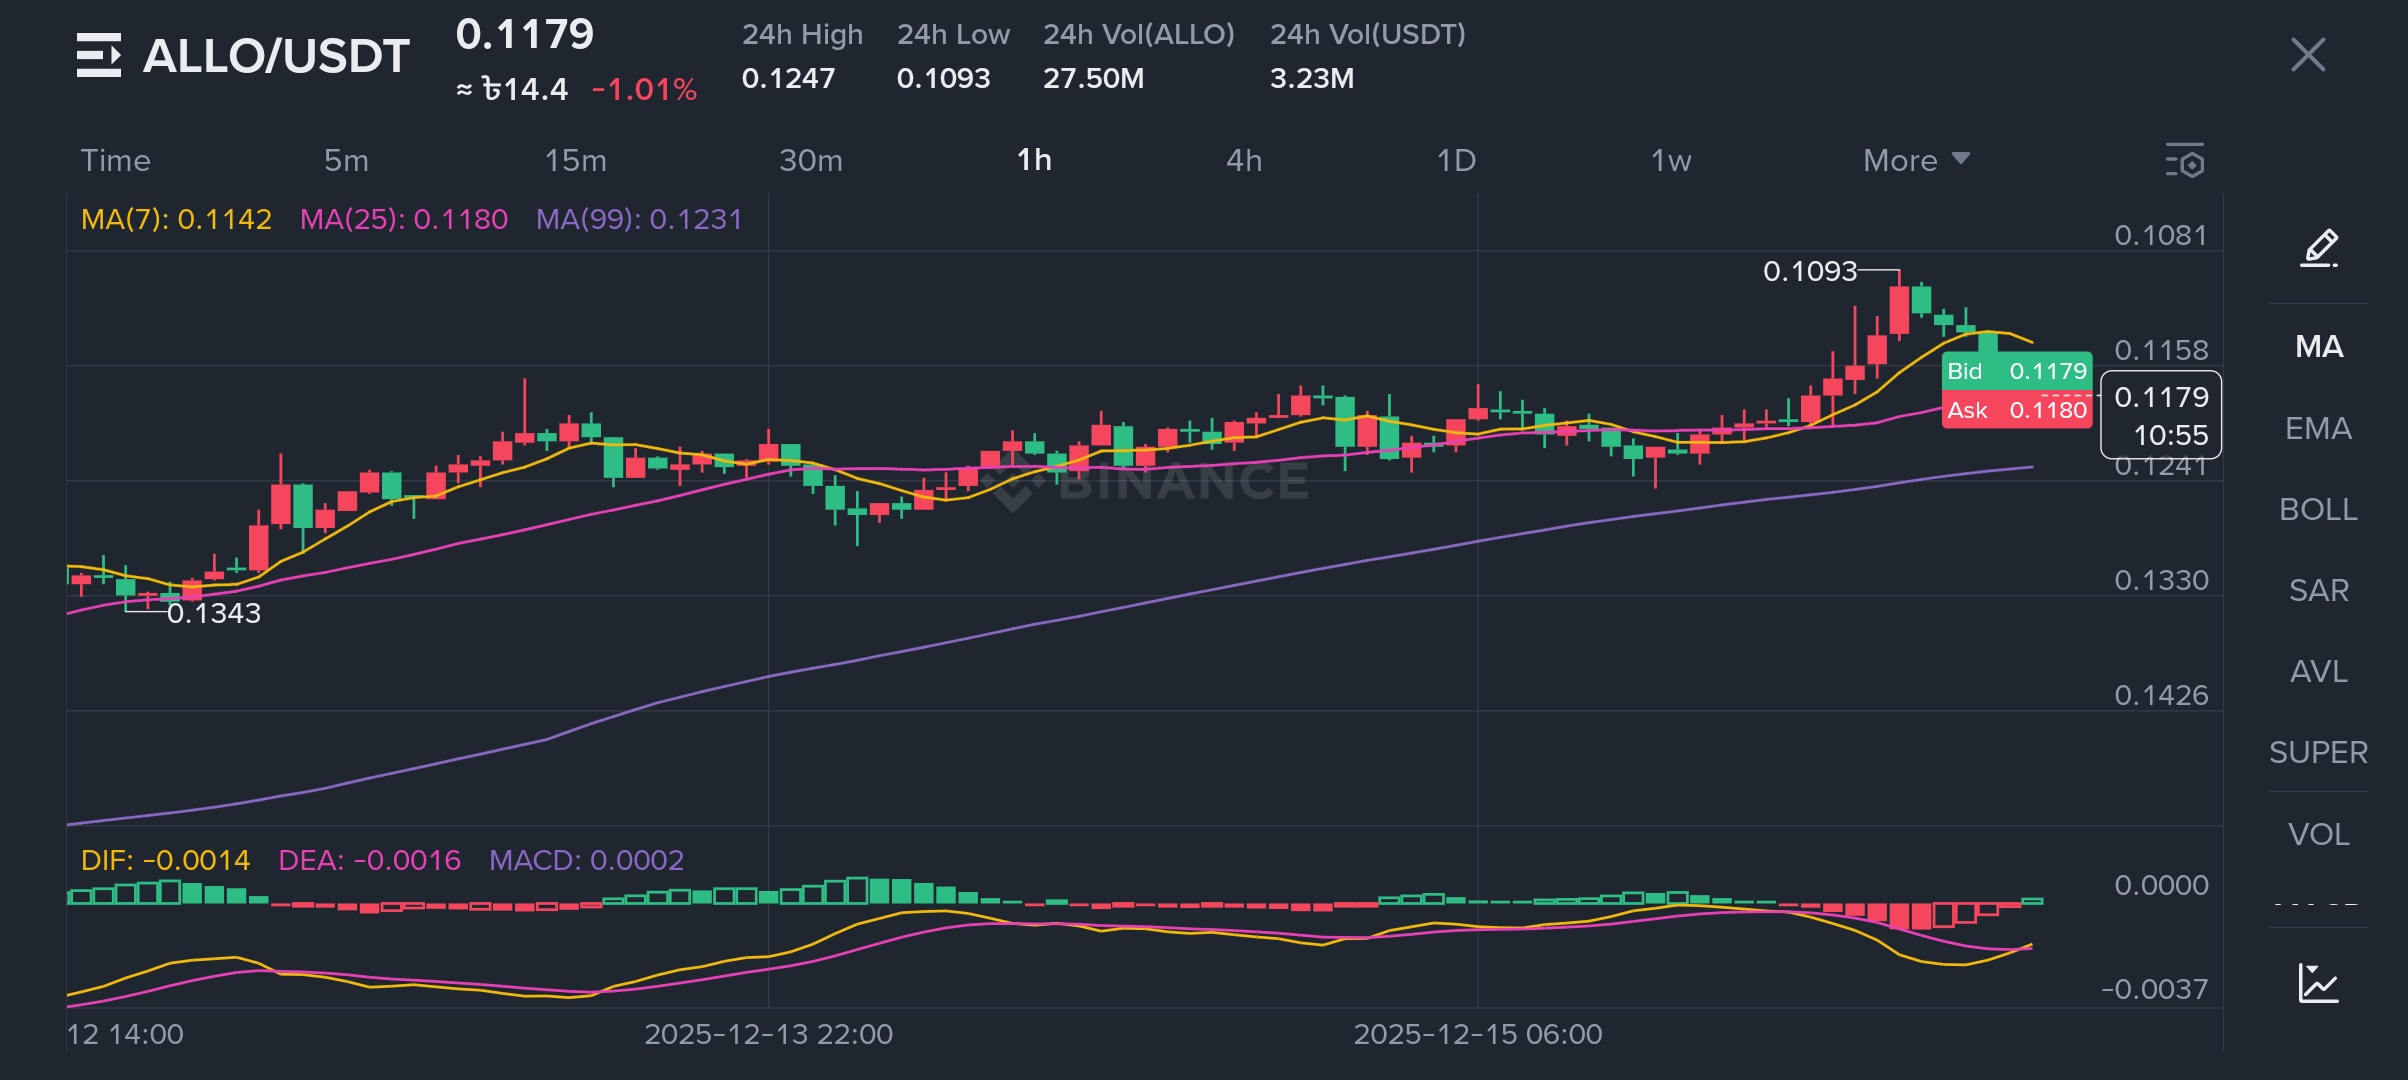Select the 1D timeframe
Viewport: 2408px width, 1080px height.
pos(1456,161)
